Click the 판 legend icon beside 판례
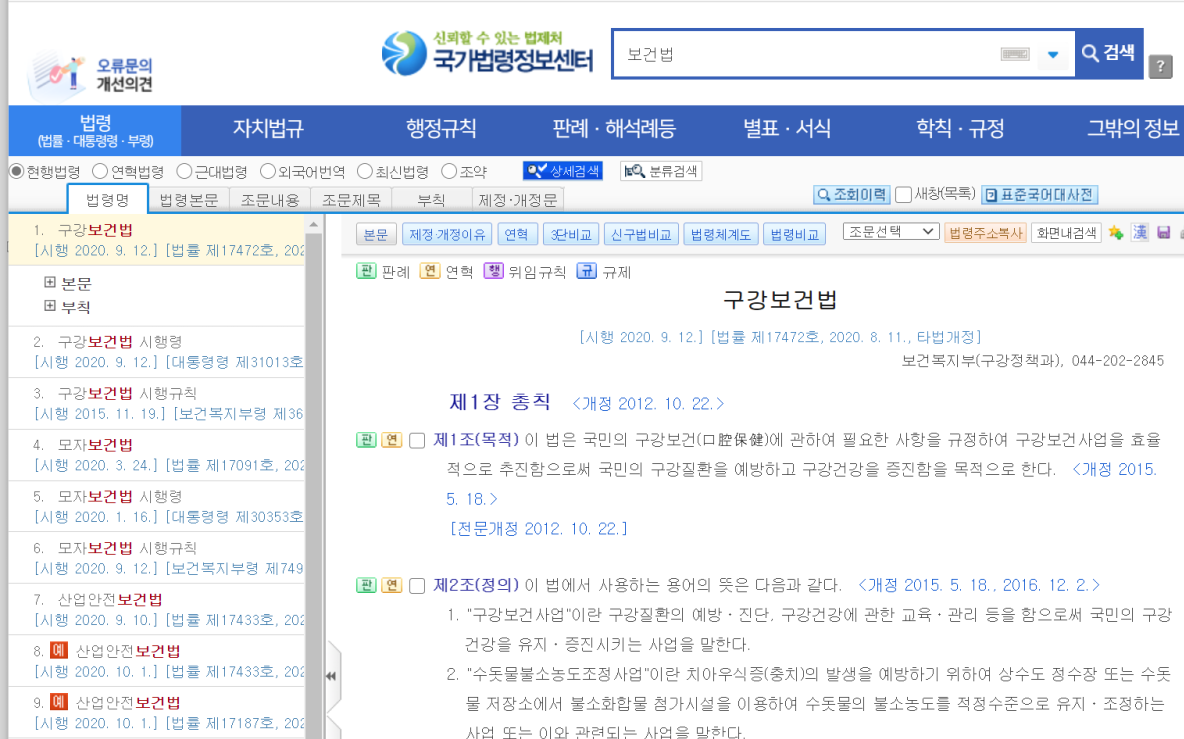Image resolution: width=1184 pixels, height=739 pixels. coord(366,271)
